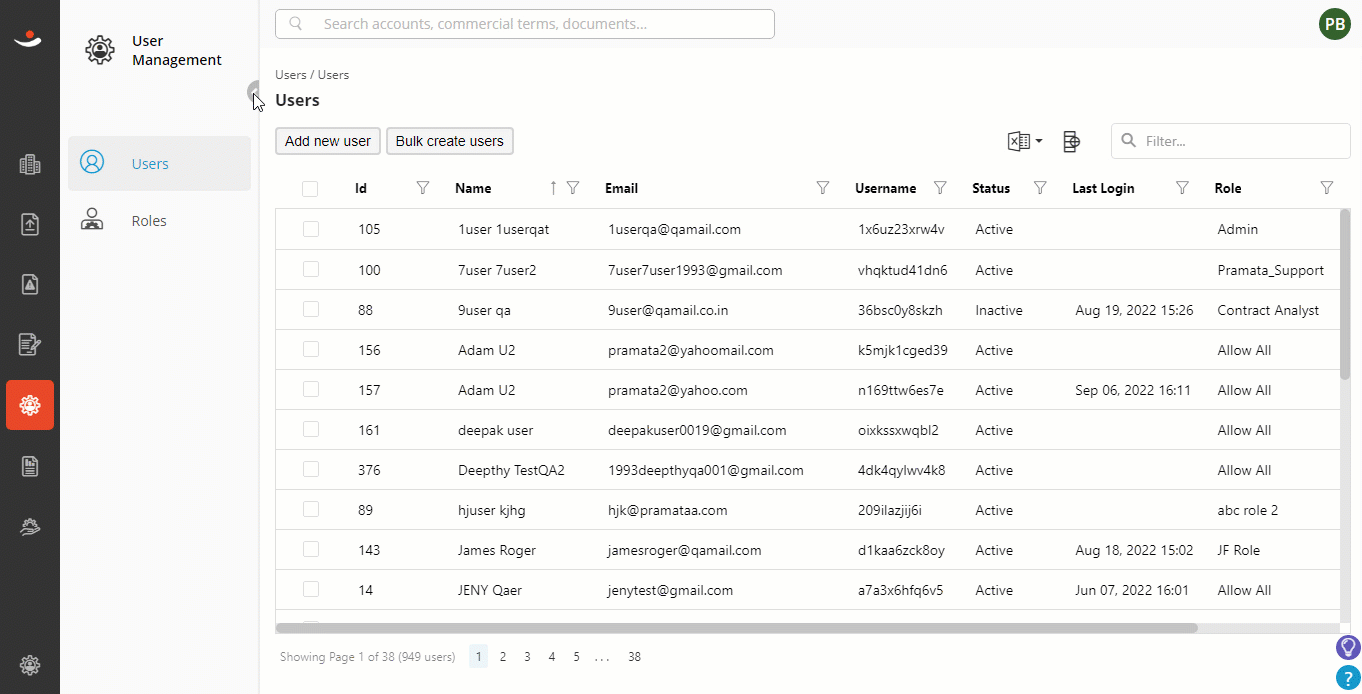This screenshot has height=694, width=1362.
Task: Open the help question mark icon
Action: tap(1348, 678)
